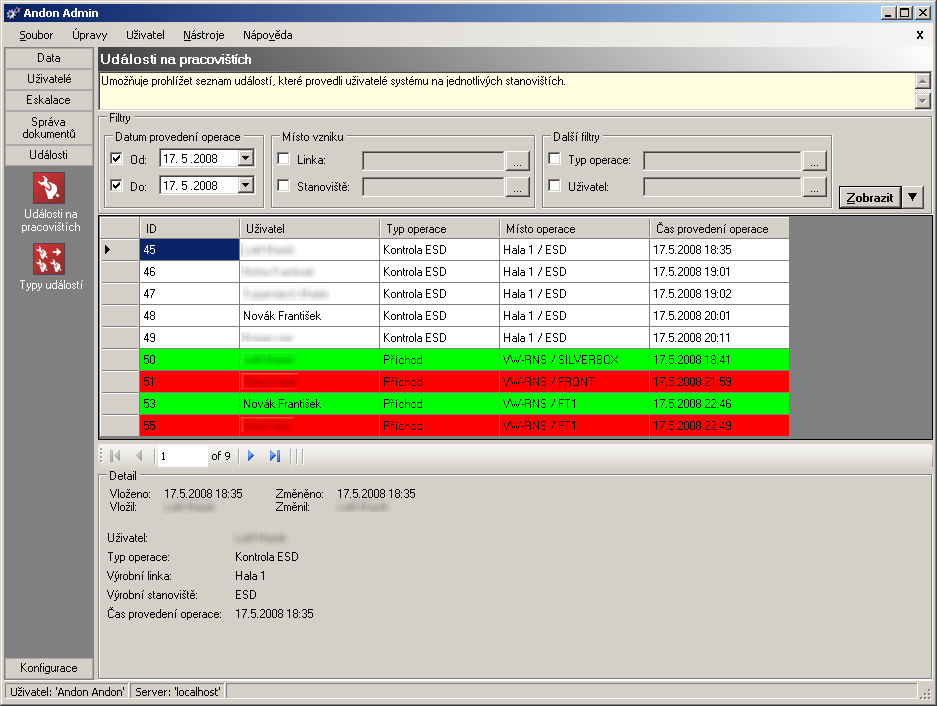Expand the arrow next to Zobrazit
Viewport: 937px width, 706px height.
[x=913, y=197]
